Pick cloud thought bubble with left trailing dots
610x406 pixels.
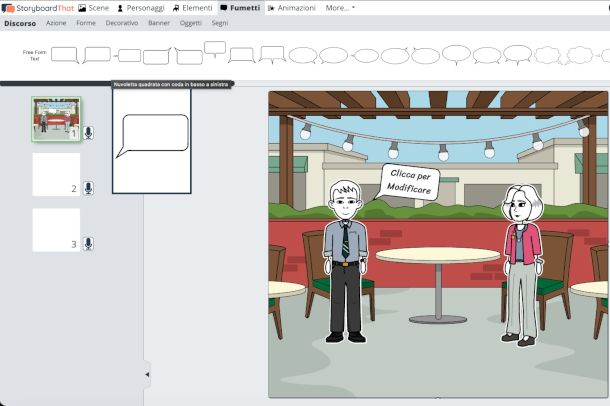click(579, 55)
